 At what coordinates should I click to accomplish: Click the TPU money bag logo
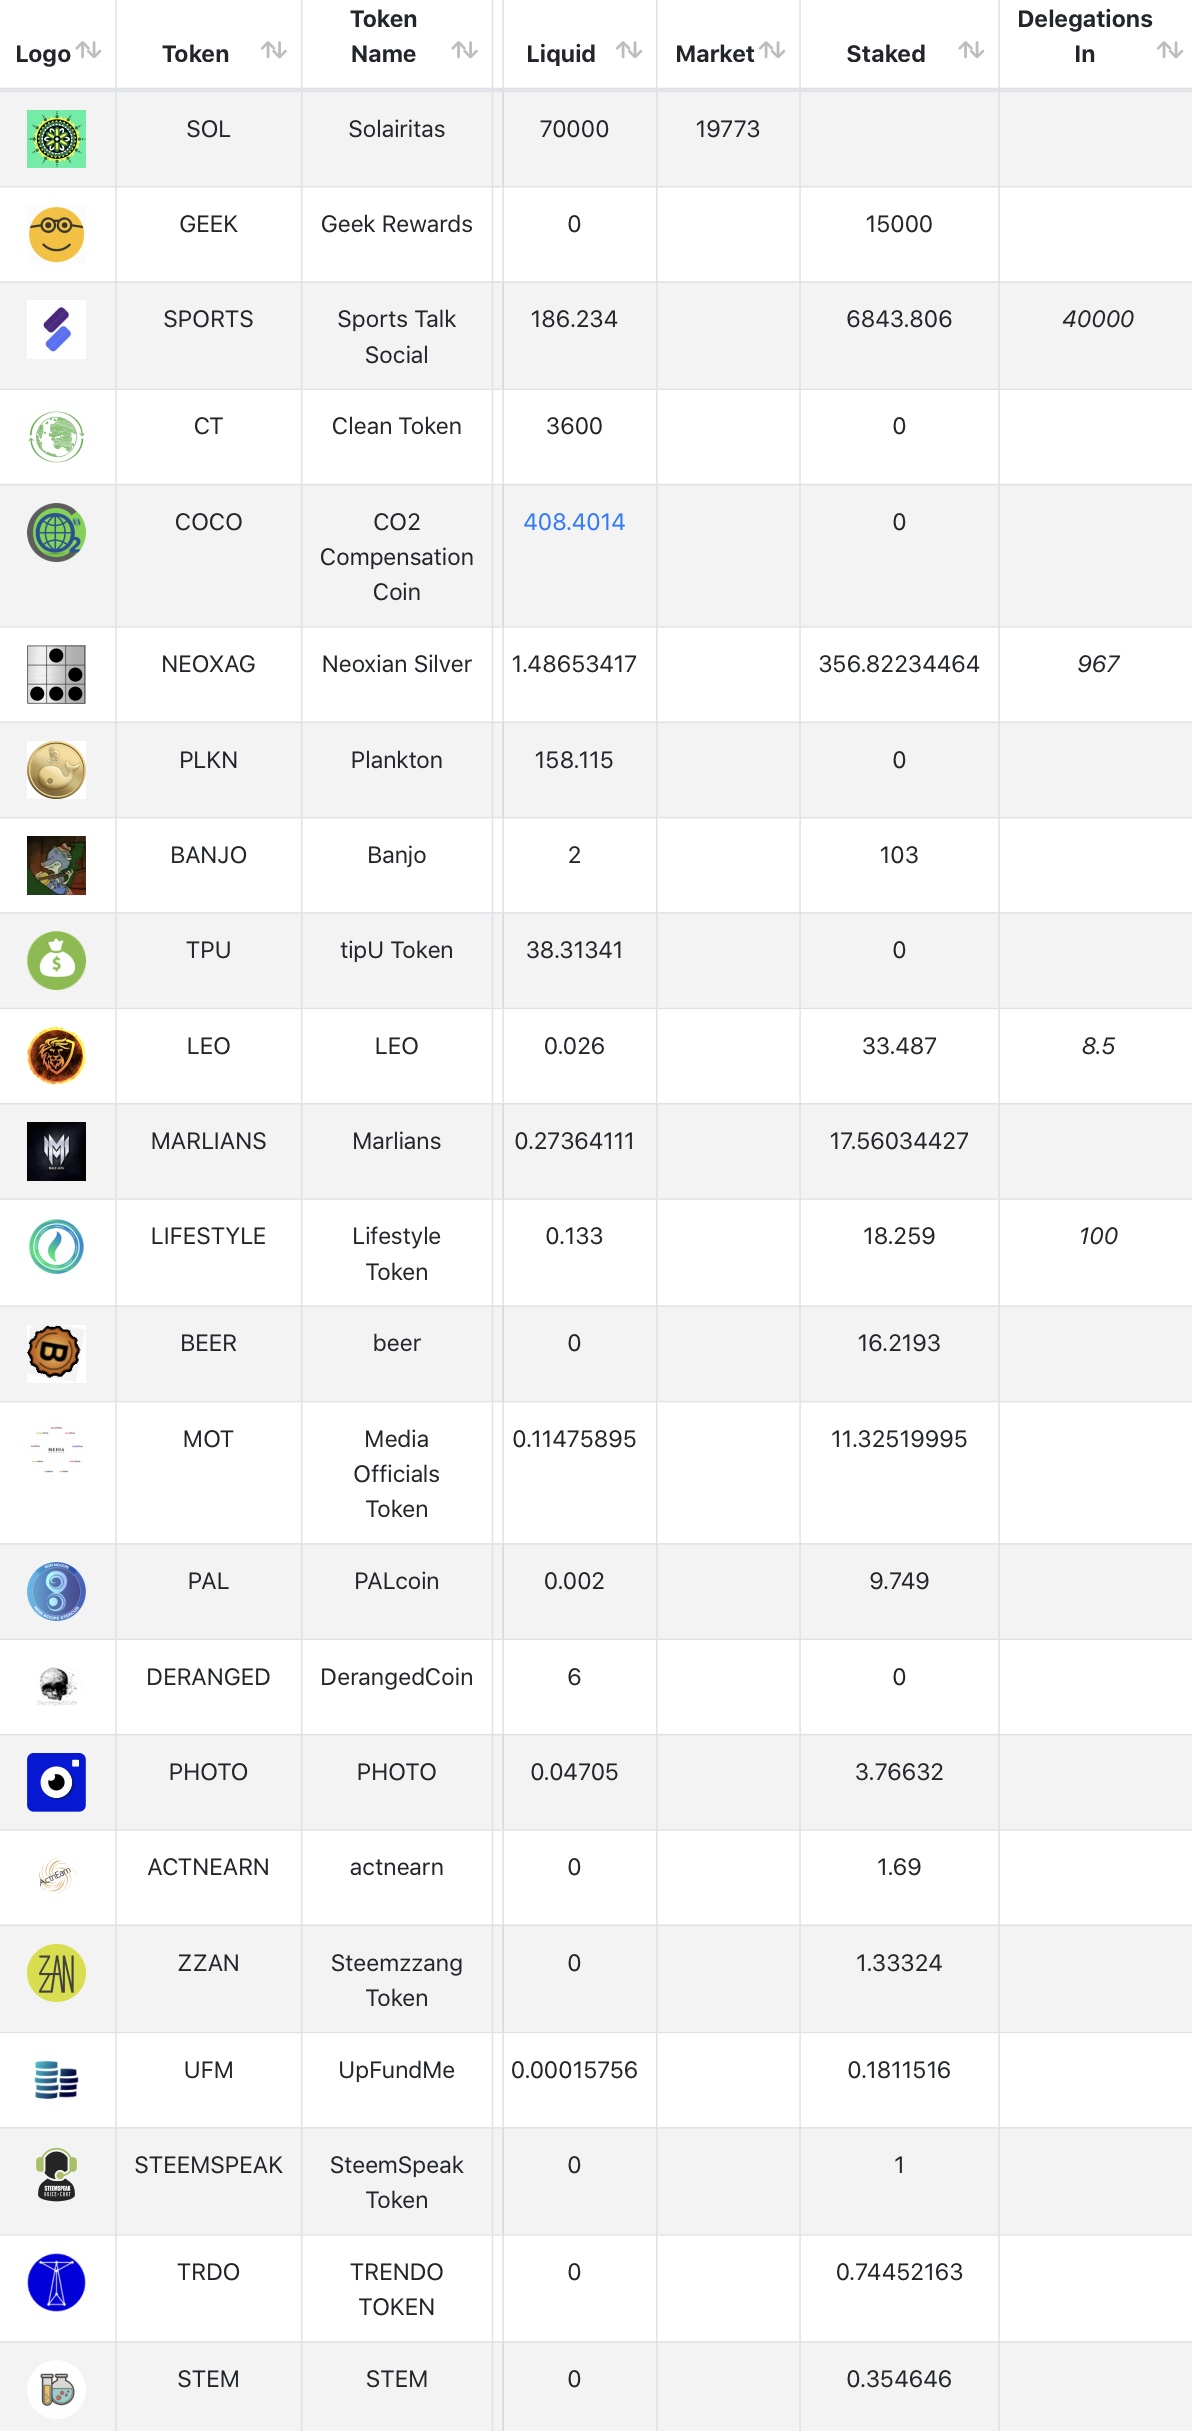tap(56, 960)
